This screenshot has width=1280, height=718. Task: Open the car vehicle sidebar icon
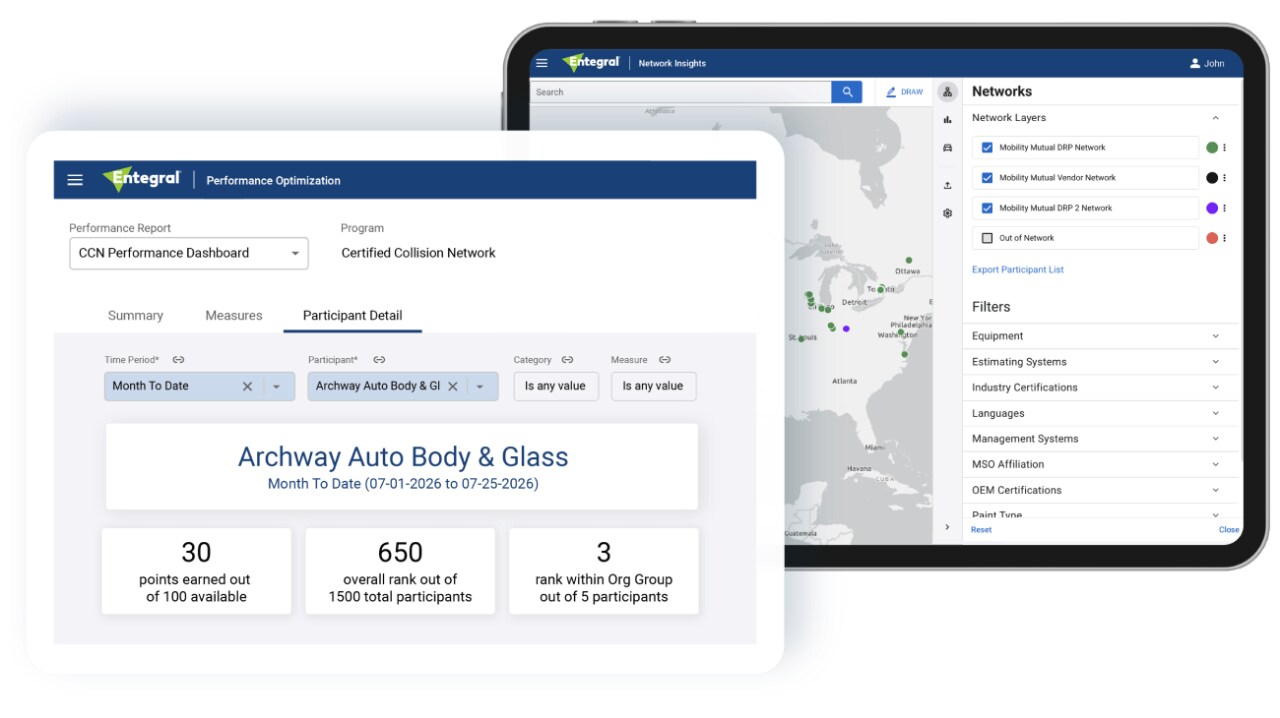(x=947, y=148)
